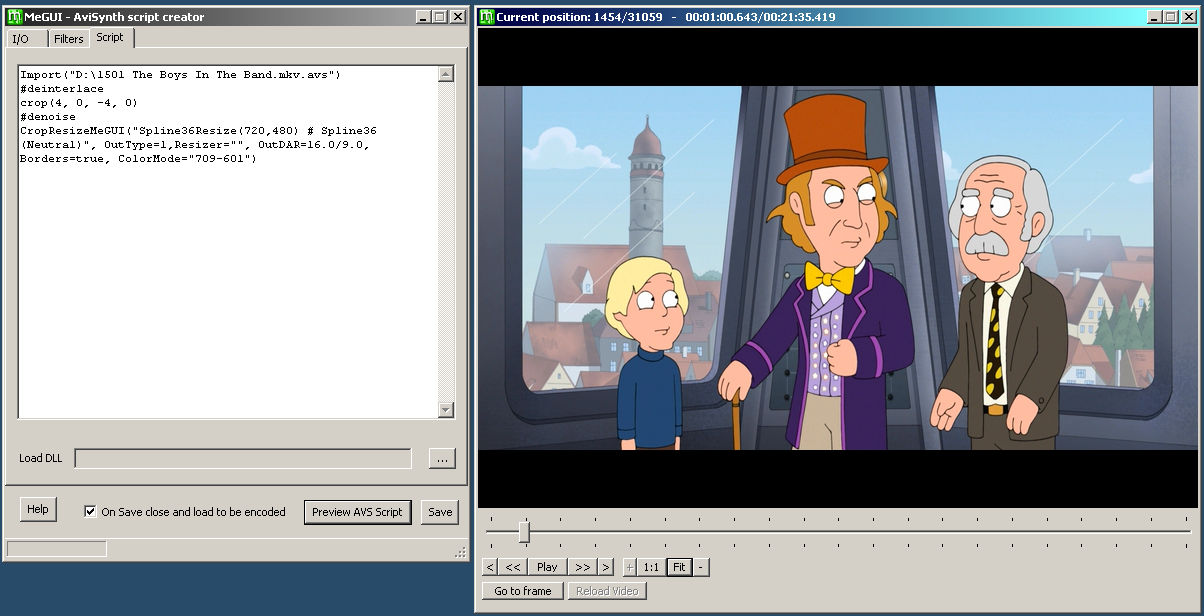Minimize the AviSynth script creator window
Image resolution: width=1204 pixels, height=616 pixels.
(422, 17)
